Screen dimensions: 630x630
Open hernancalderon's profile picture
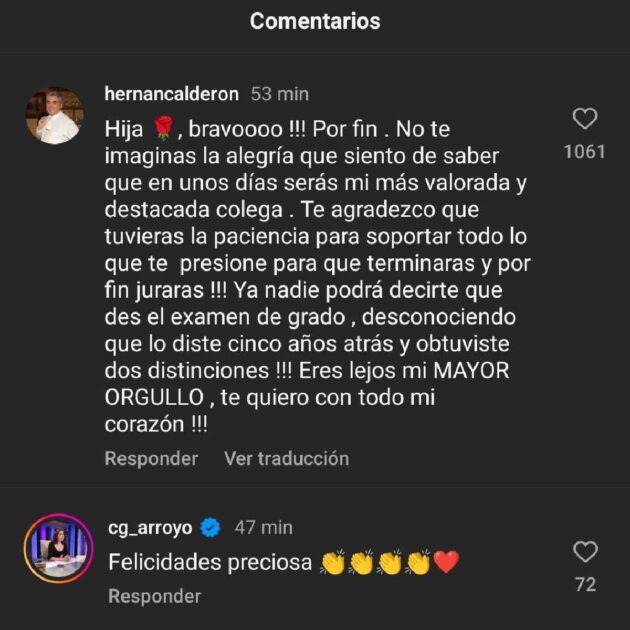pyautogui.click(x=54, y=116)
